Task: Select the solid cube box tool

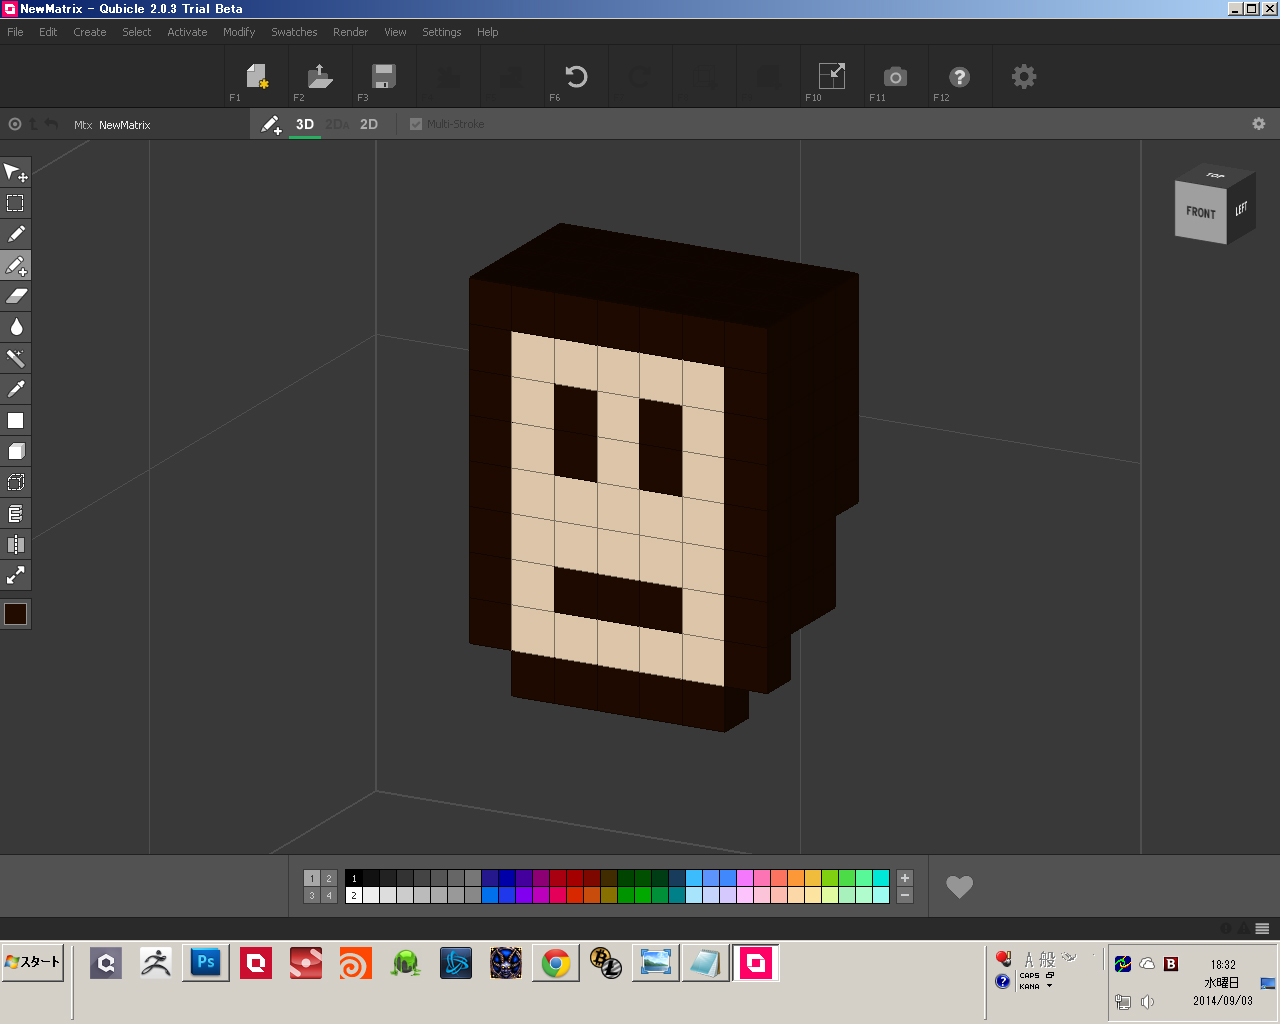Action: [x=16, y=452]
